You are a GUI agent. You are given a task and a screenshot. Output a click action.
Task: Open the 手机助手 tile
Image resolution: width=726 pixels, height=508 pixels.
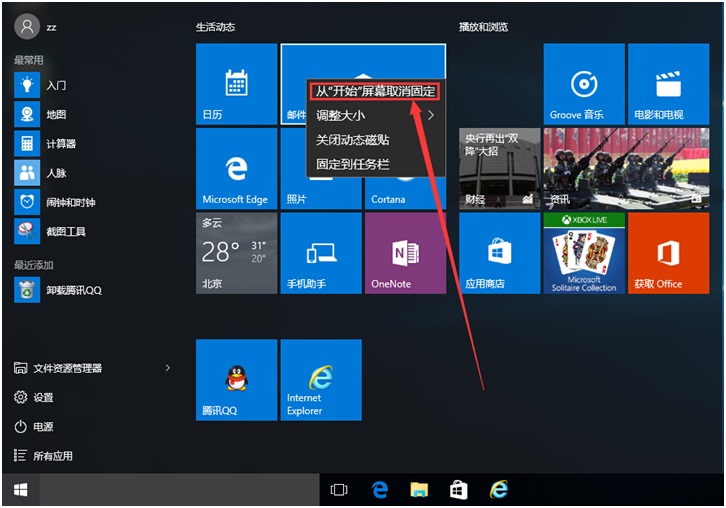click(x=320, y=253)
